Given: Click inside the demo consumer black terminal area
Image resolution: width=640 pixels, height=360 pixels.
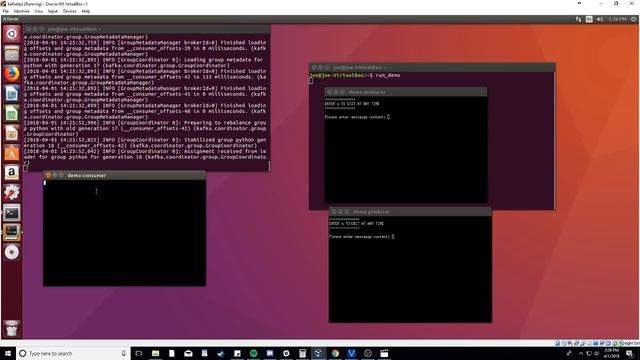Looking at the screenshot, I should [x=124, y=233].
